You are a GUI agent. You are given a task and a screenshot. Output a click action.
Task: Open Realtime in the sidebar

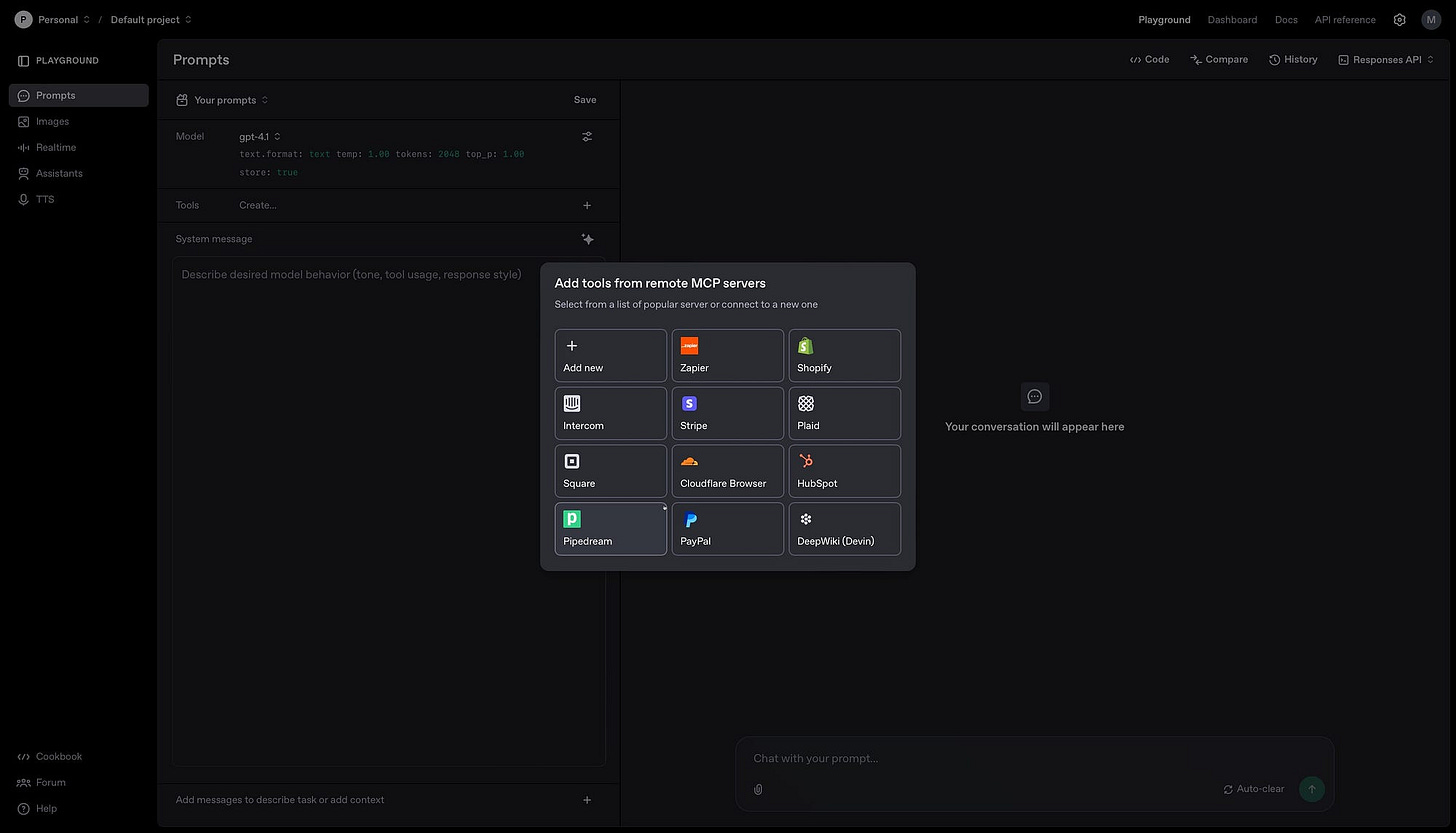(x=79, y=148)
